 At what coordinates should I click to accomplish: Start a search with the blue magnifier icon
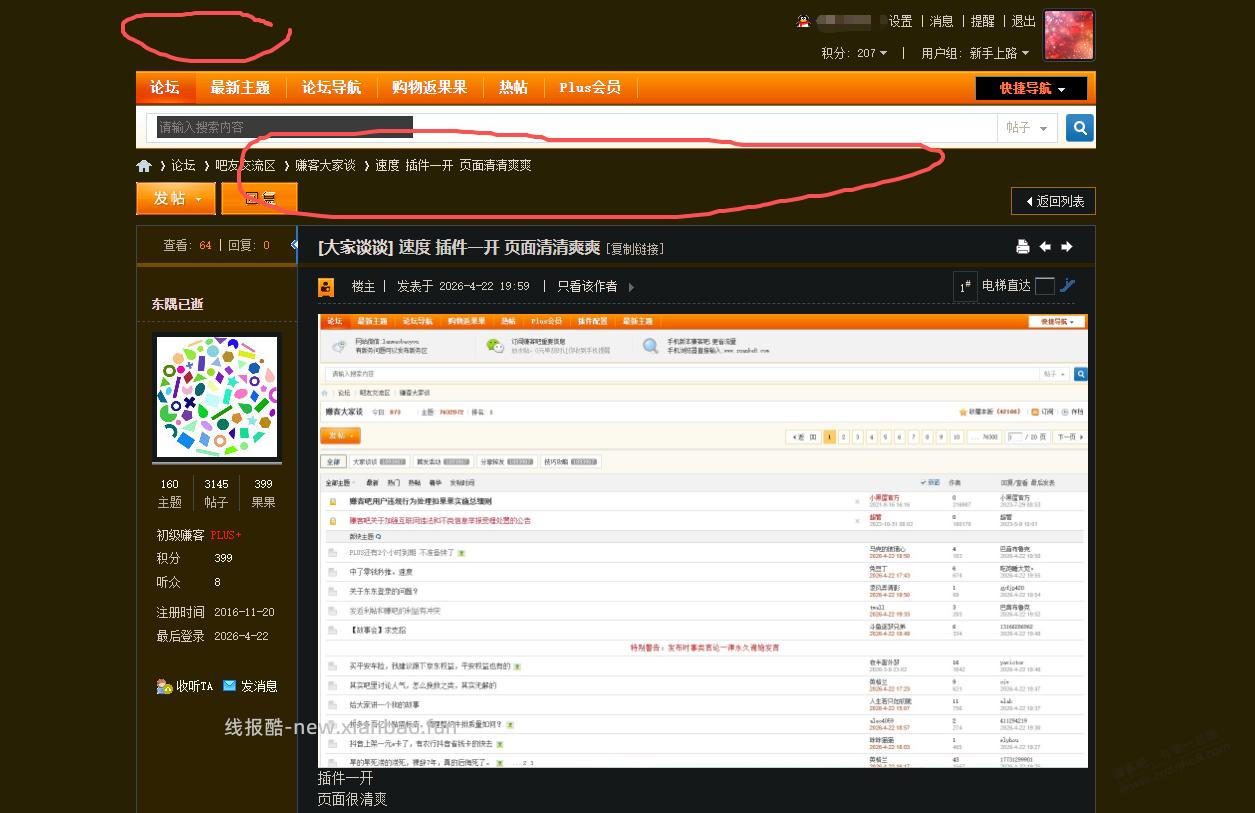tap(1078, 127)
